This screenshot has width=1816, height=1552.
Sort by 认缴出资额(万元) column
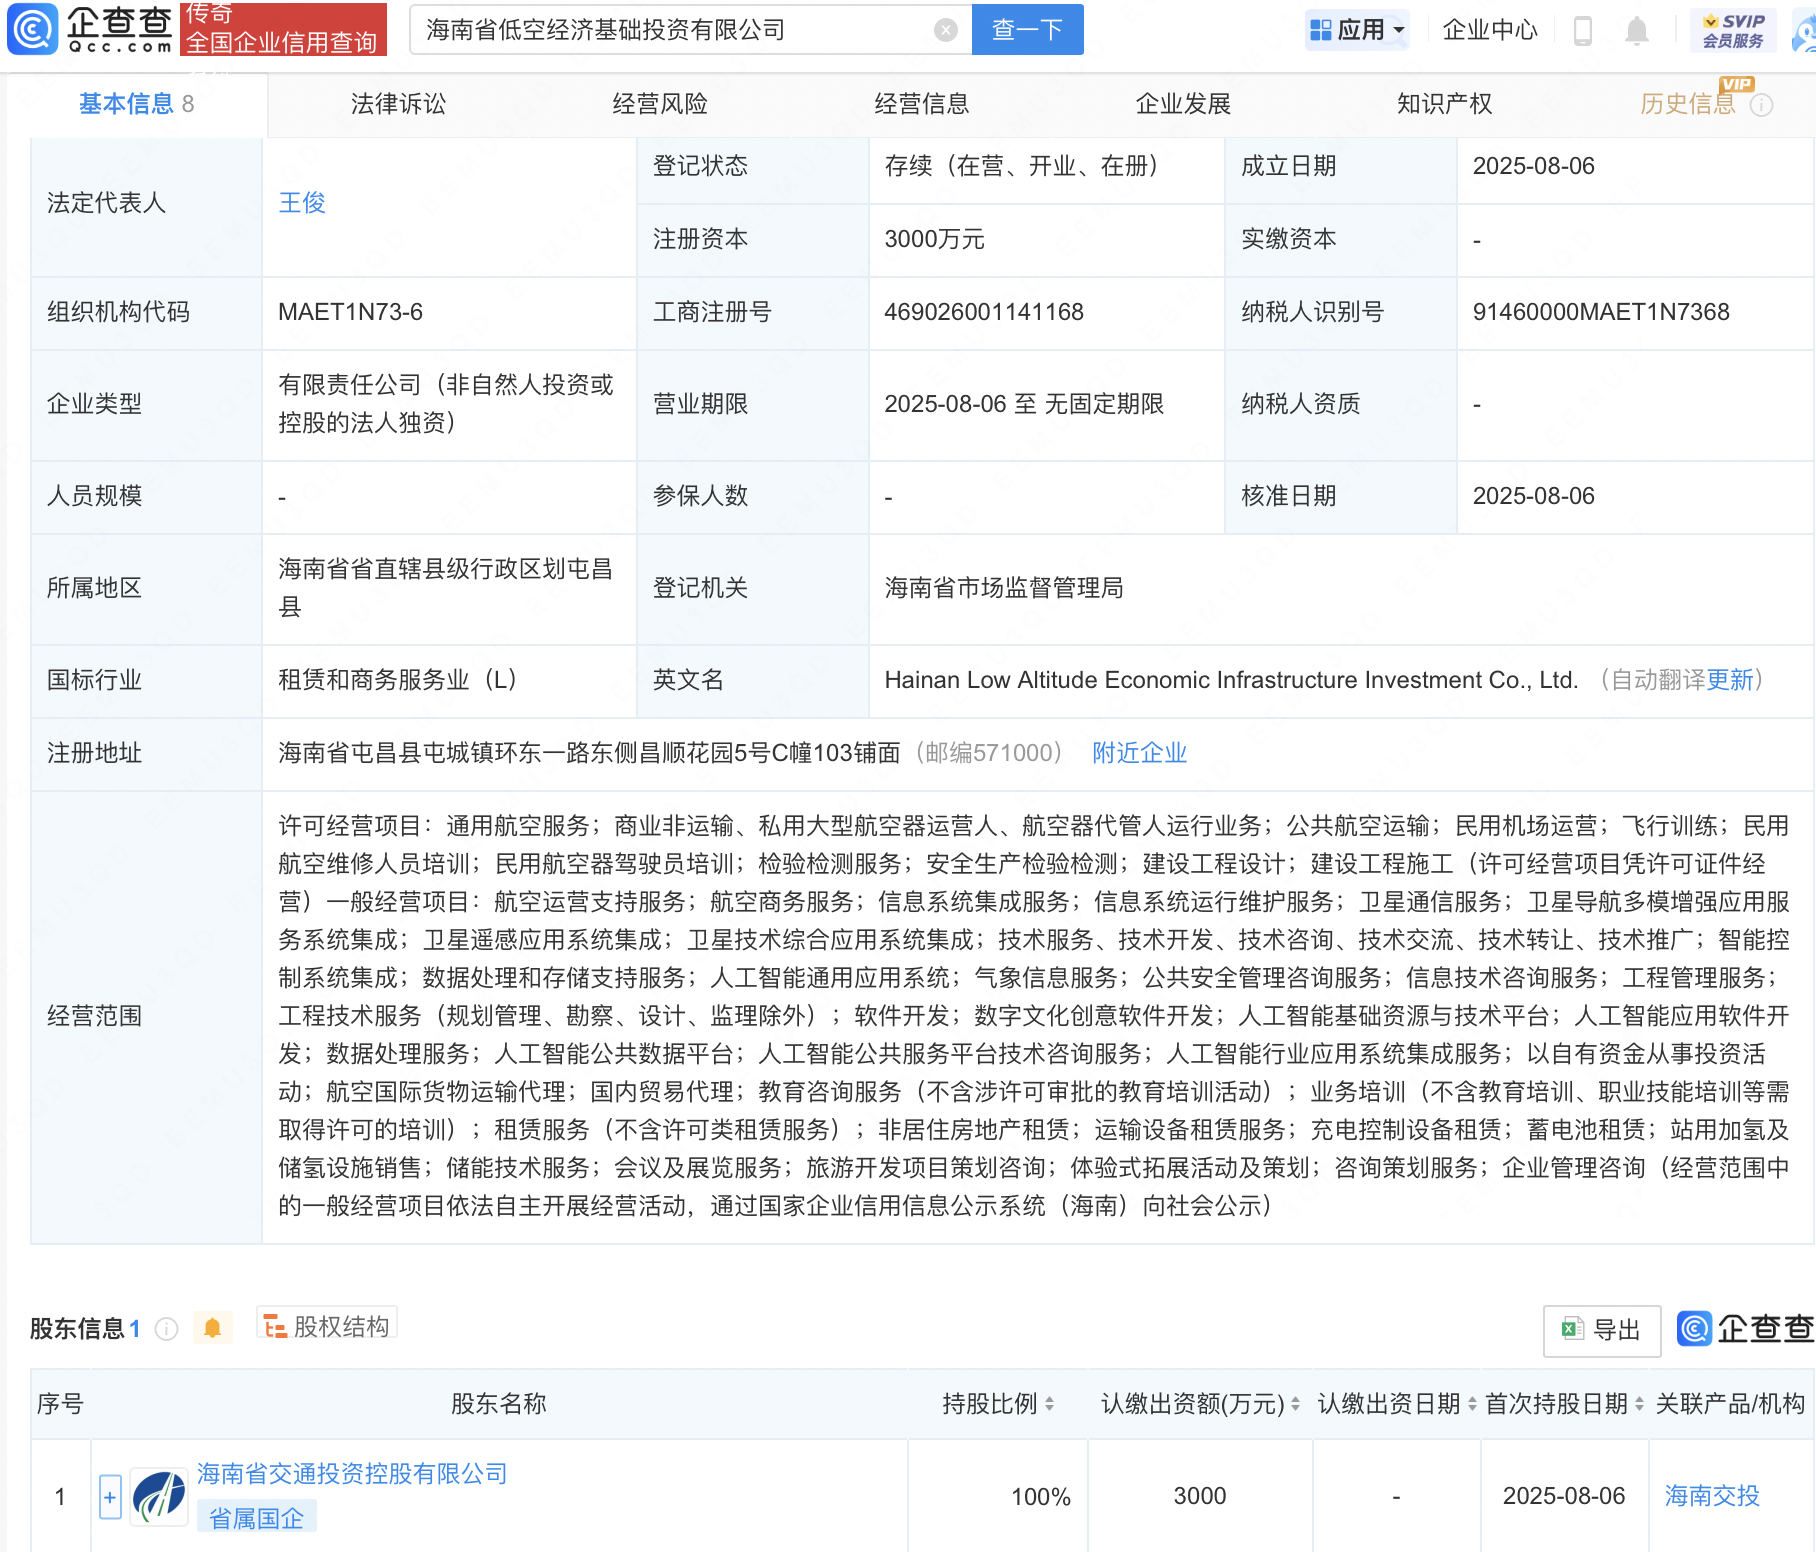pyautogui.click(x=1295, y=1404)
